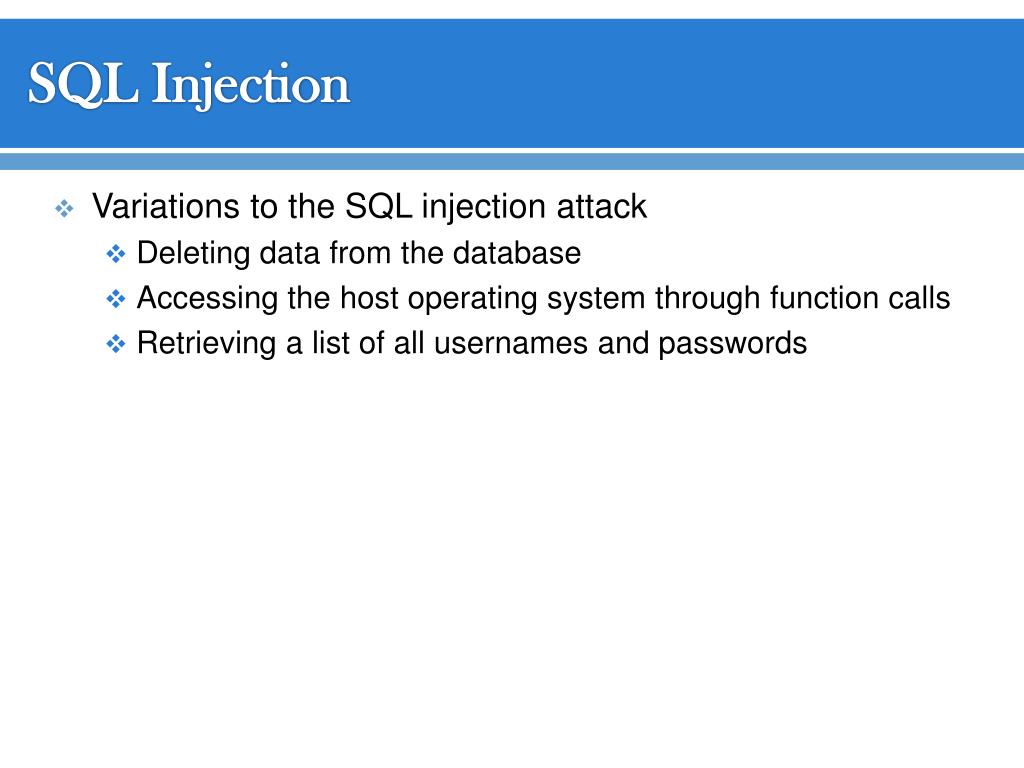Click the Retrieving a list of all usernames line

pos(472,344)
